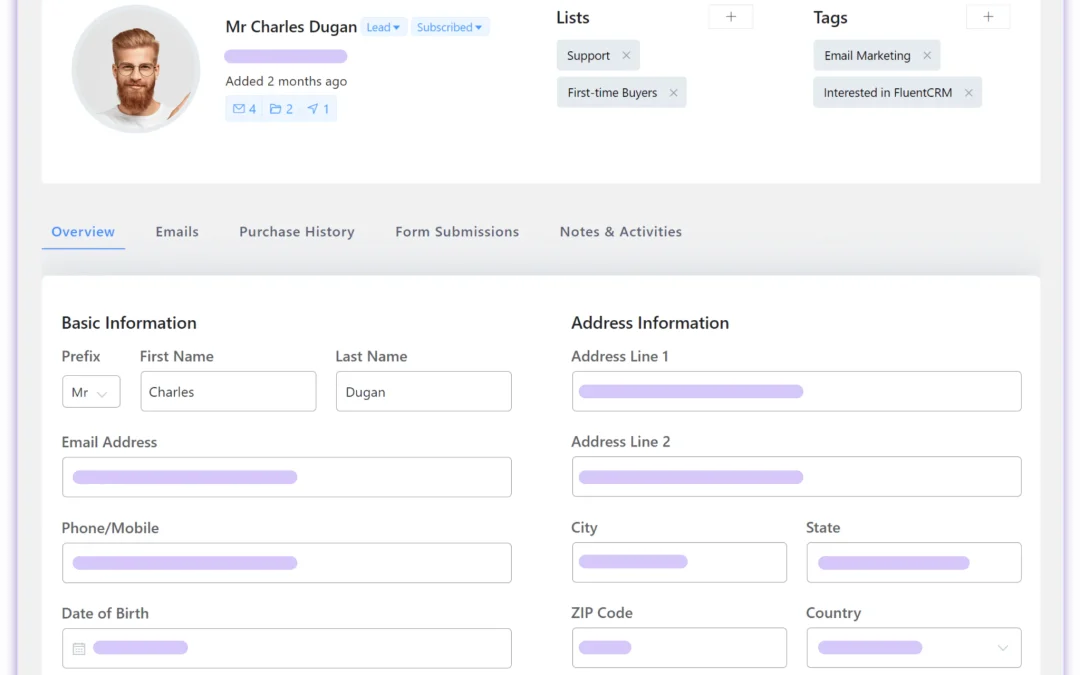Open the Purchase History tab
Viewport: 1080px width, 675px height.
(x=296, y=231)
